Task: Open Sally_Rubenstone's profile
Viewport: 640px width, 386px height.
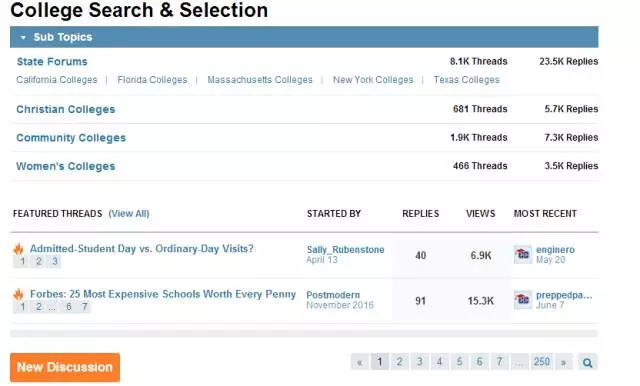Action: [x=345, y=249]
